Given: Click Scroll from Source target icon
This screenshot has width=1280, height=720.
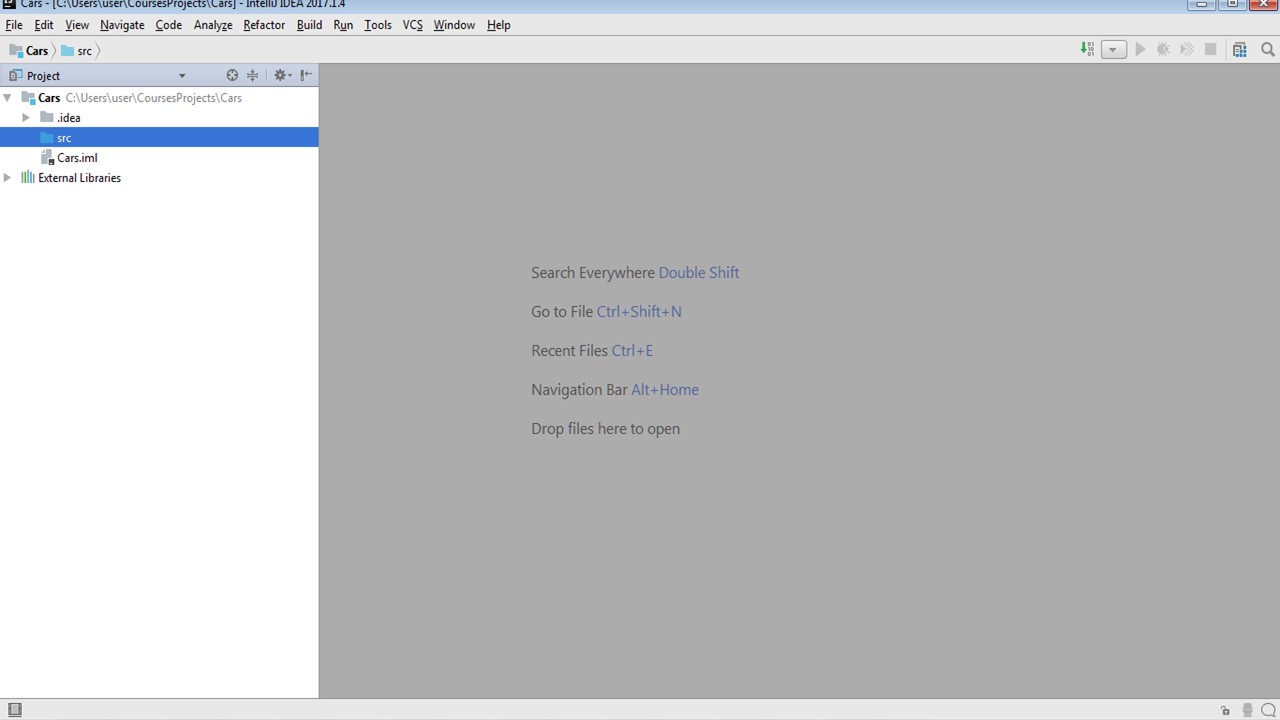Looking at the screenshot, I should [x=232, y=75].
